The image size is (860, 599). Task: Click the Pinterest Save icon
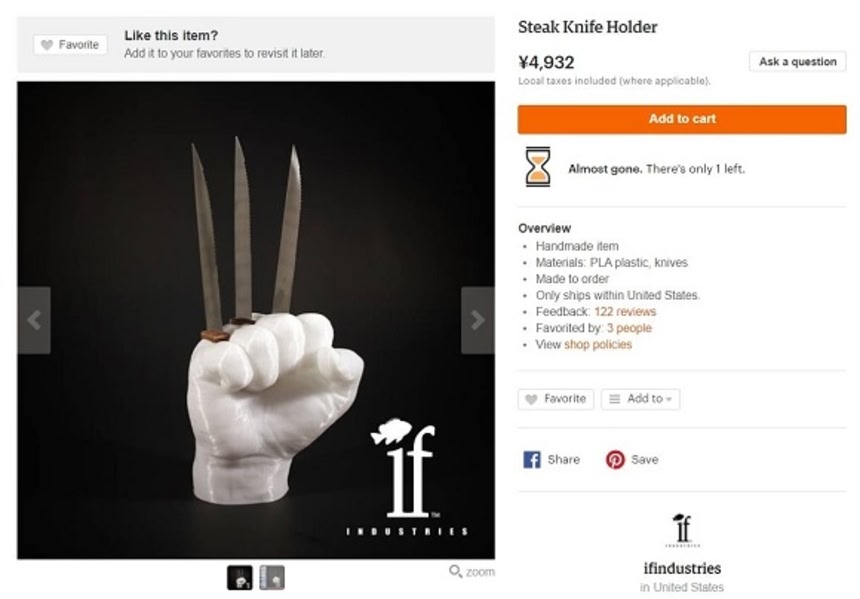(x=615, y=459)
